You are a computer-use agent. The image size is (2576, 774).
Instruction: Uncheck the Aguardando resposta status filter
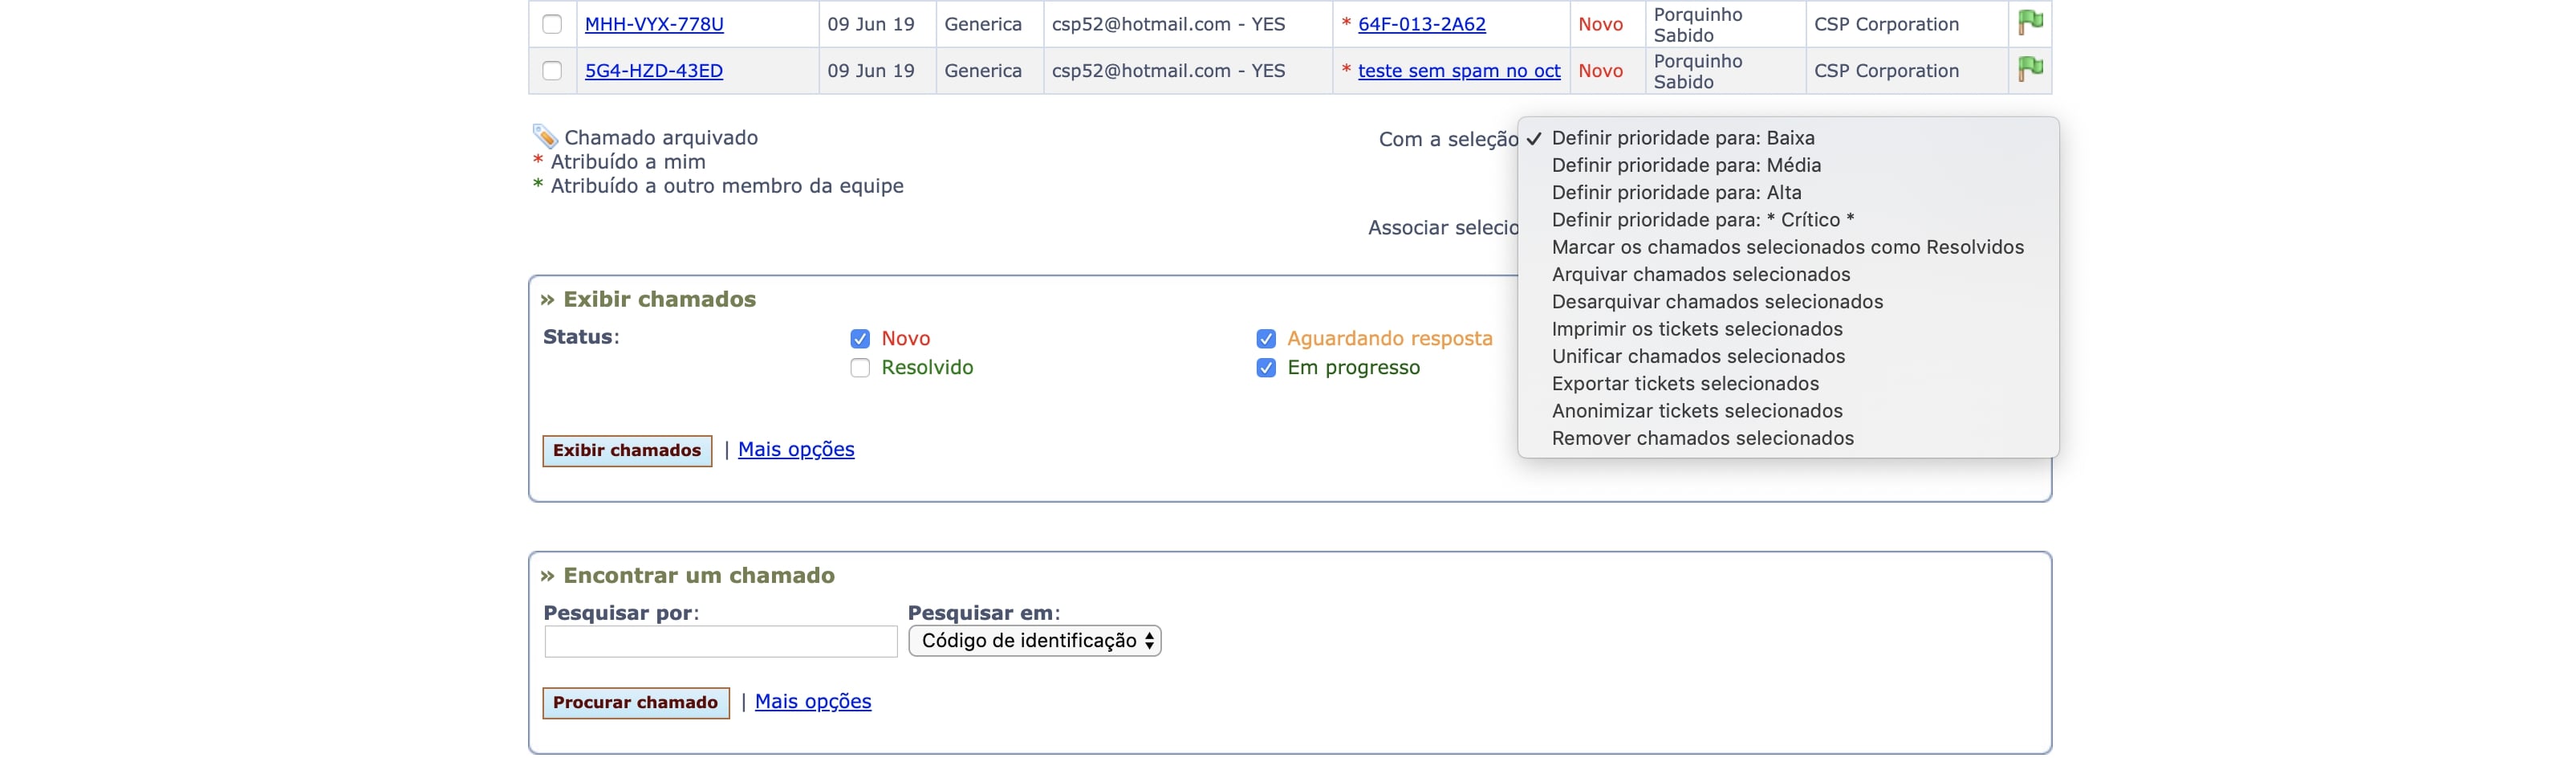point(1266,339)
